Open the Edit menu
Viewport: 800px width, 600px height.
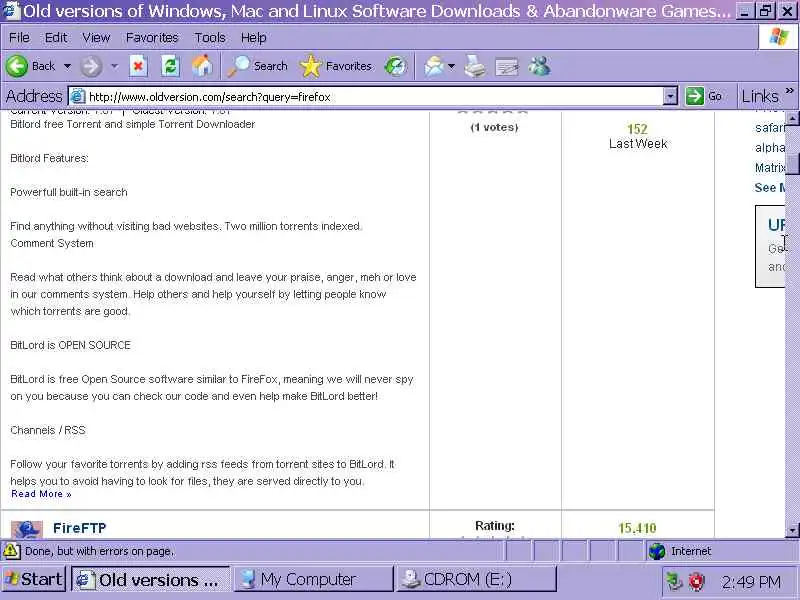pyautogui.click(x=56, y=38)
